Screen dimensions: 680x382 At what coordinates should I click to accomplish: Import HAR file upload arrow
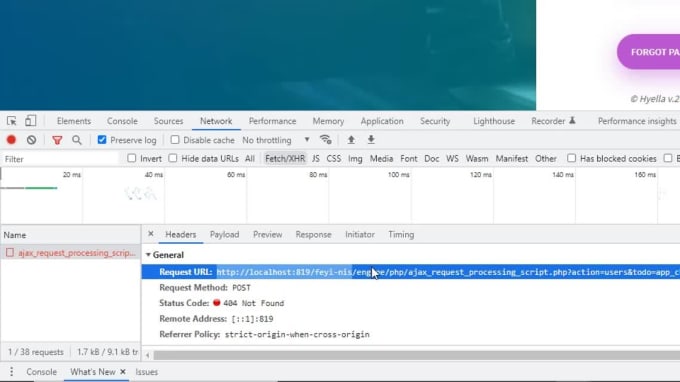click(x=351, y=140)
